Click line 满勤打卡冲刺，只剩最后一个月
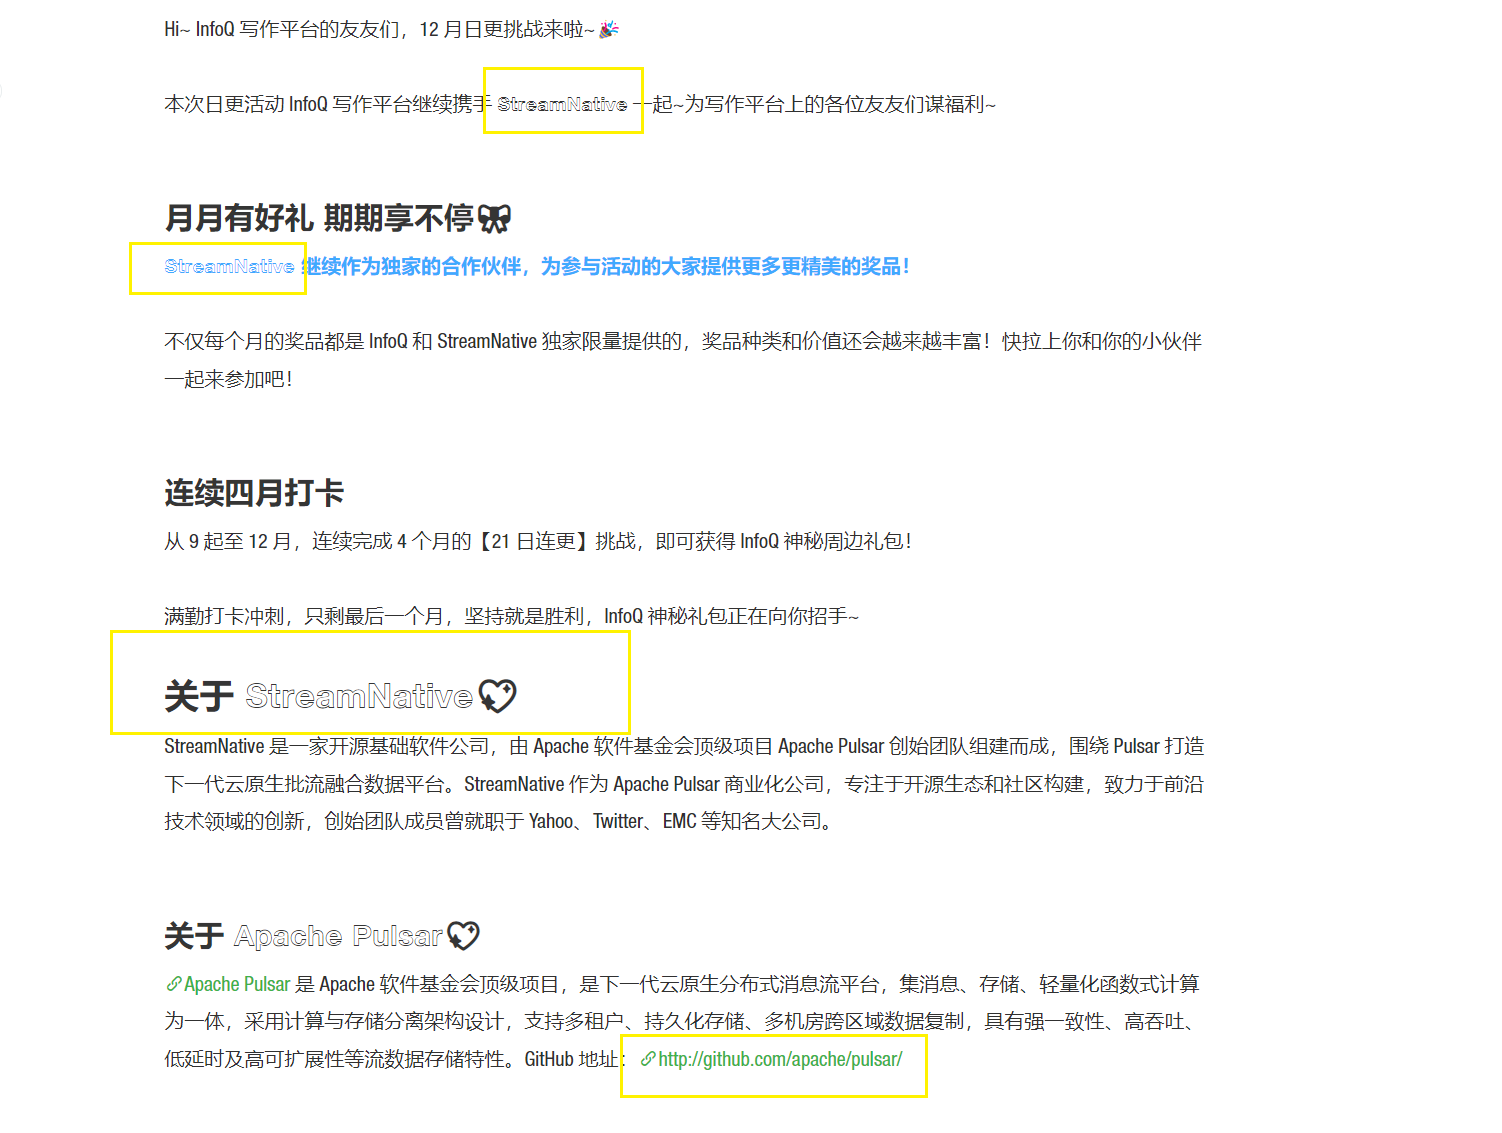The width and height of the screenshot is (1502, 1133). pyautogui.click(x=511, y=617)
